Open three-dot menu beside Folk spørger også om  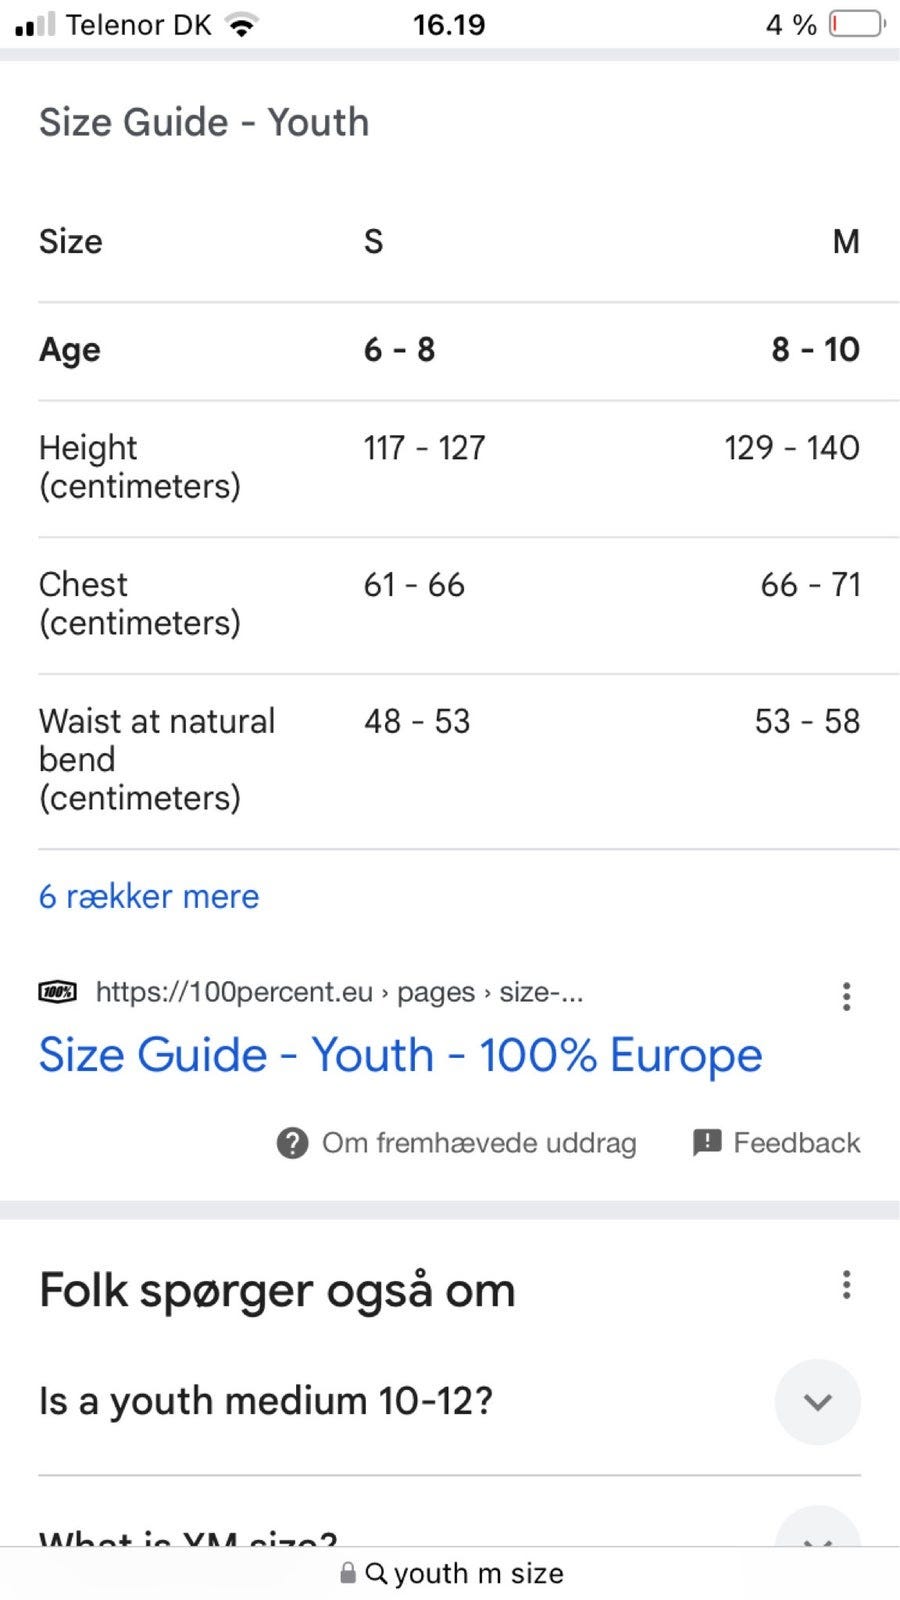point(846,1285)
